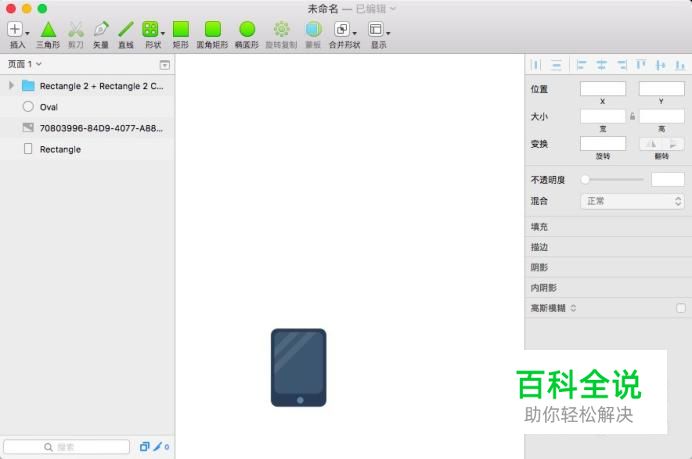Flip vertically with the 翻转 button

coord(673,144)
